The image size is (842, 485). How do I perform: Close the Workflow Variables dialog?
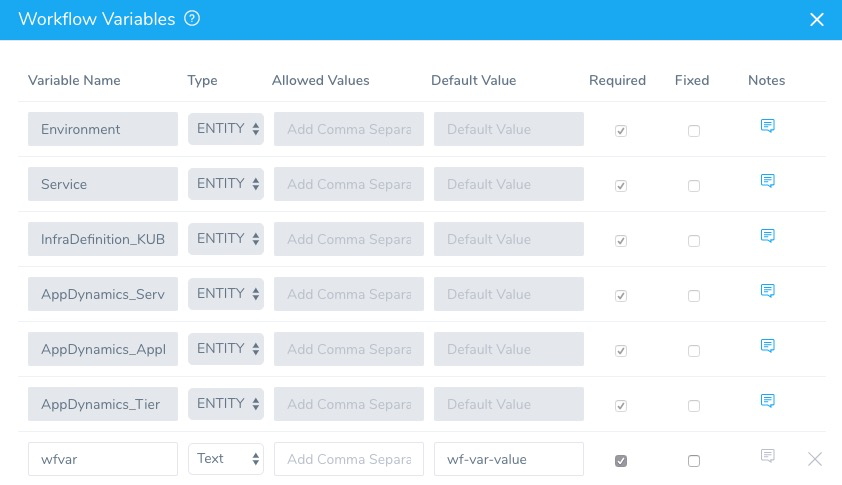[x=817, y=19]
